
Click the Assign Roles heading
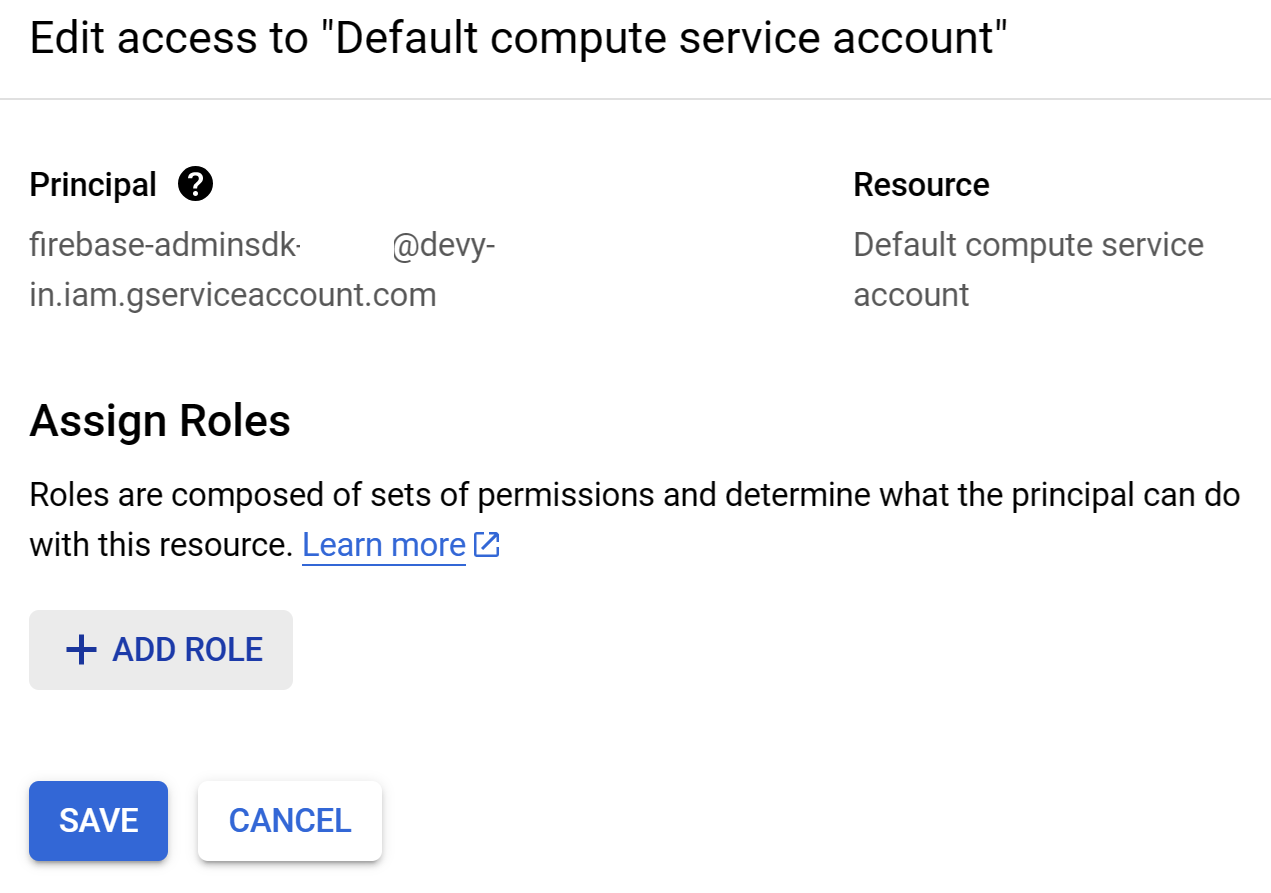point(160,421)
